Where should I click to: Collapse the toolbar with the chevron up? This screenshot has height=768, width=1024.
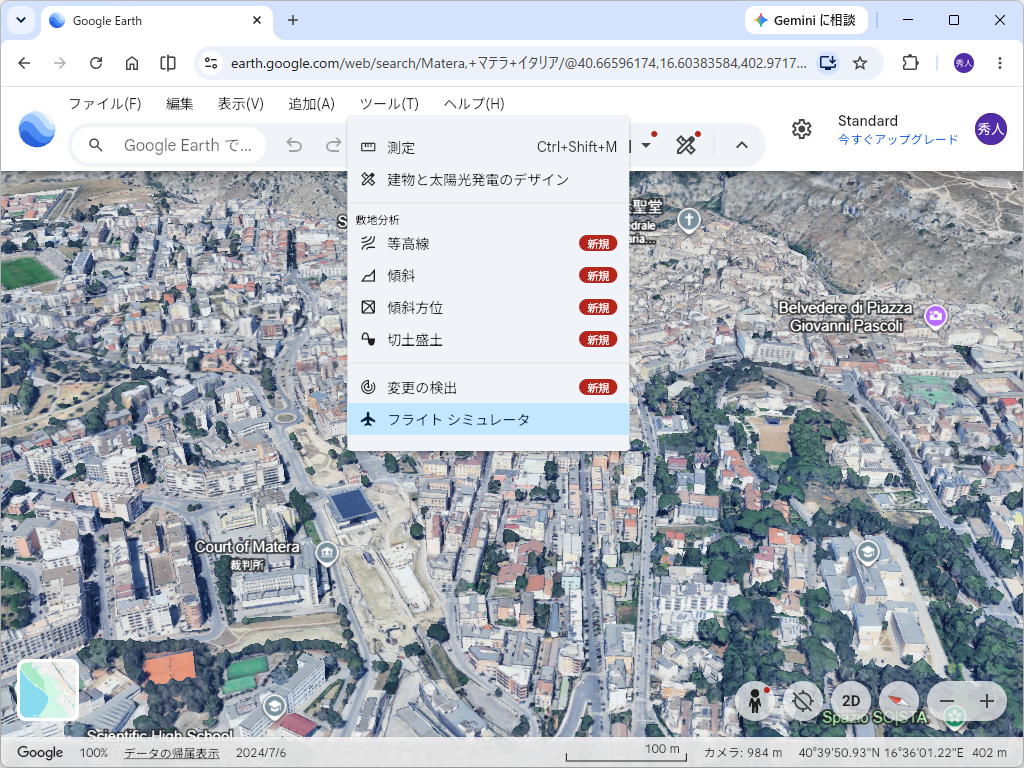742,145
